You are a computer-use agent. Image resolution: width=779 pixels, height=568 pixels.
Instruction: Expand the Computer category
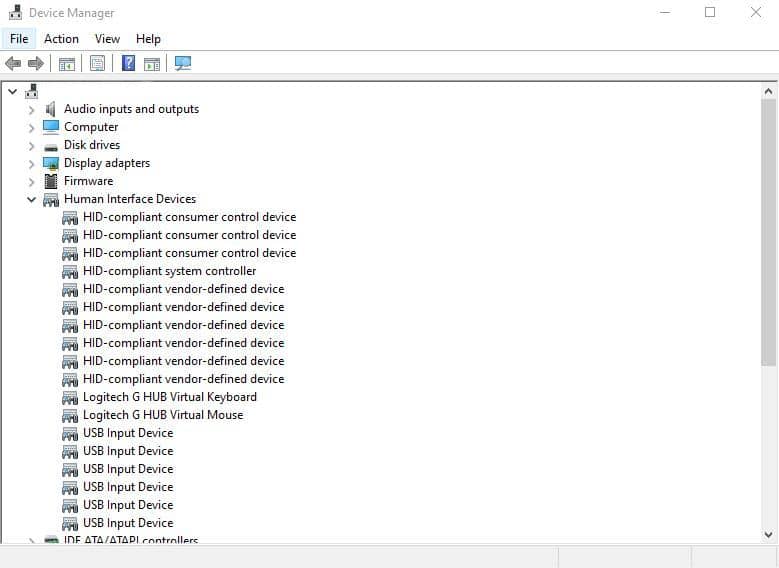tap(31, 128)
